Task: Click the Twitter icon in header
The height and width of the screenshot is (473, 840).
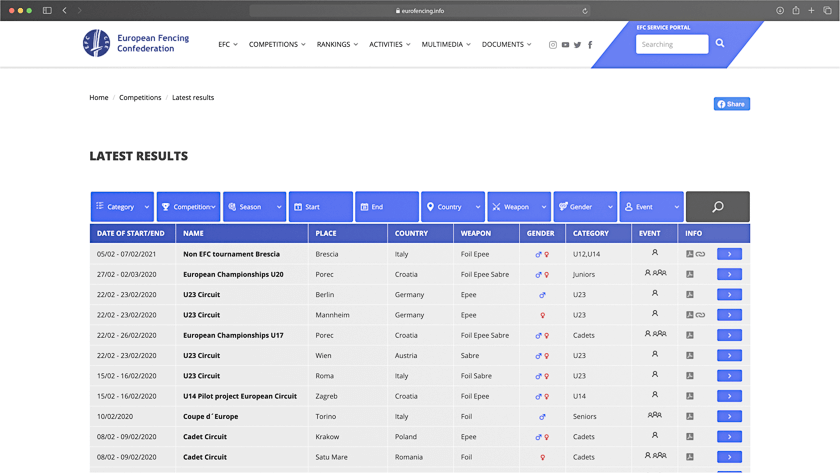Action: coord(577,45)
